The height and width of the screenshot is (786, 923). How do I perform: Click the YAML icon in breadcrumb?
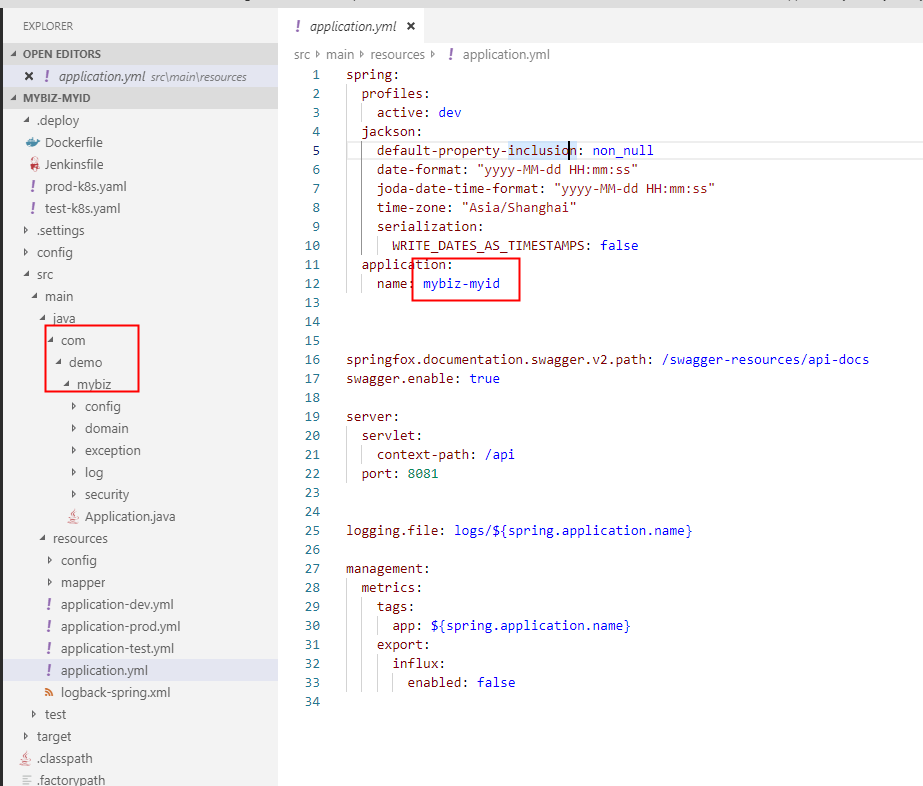coord(451,54)
